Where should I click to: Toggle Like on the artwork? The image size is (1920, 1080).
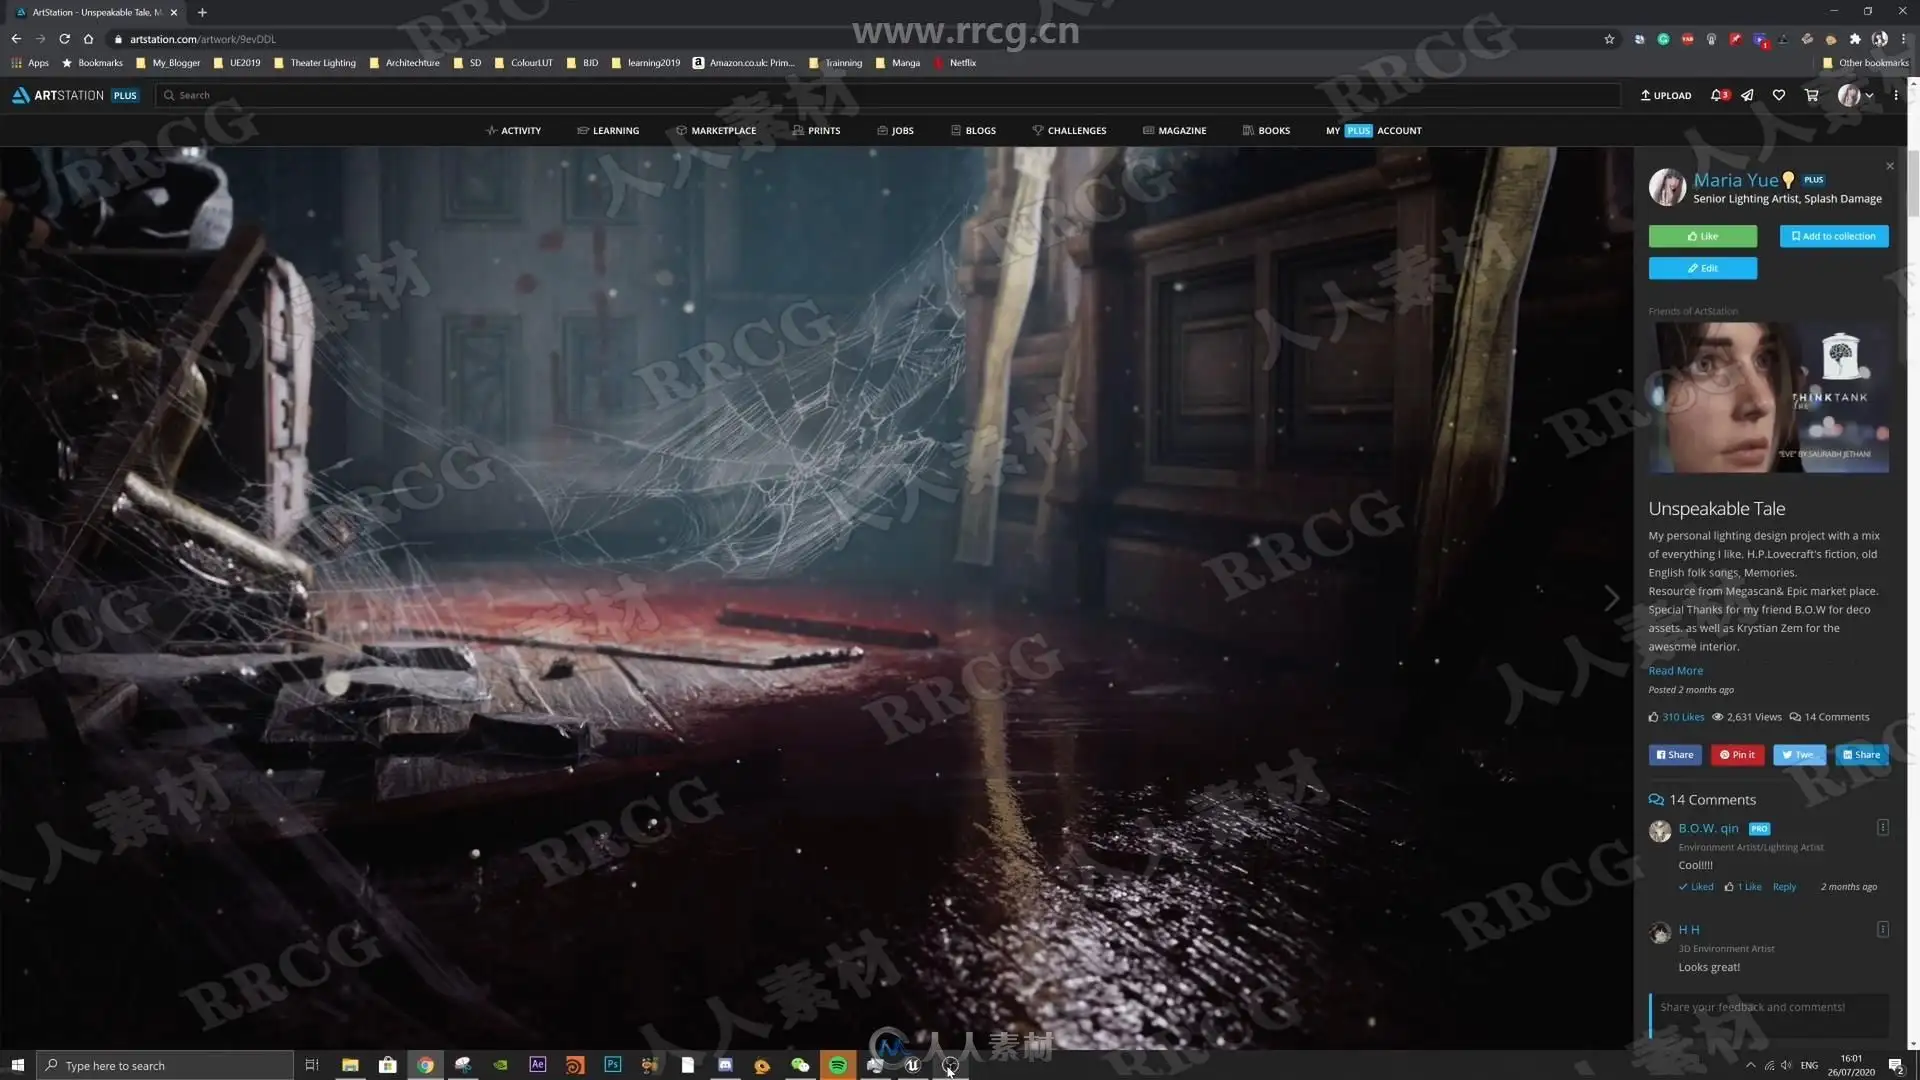click(1702, 236)
